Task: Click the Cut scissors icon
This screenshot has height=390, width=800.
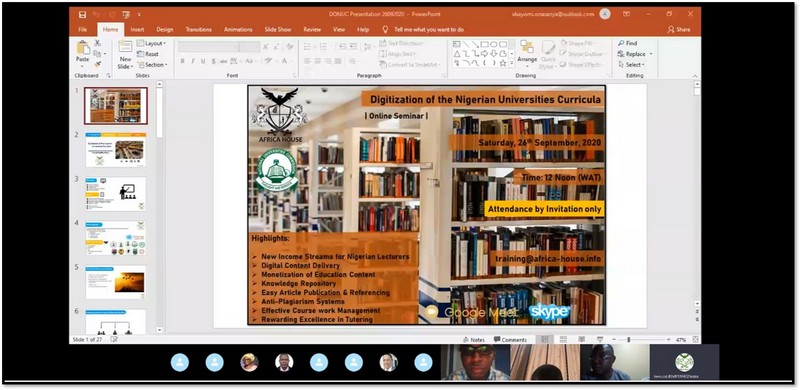Action: (97, 43)
